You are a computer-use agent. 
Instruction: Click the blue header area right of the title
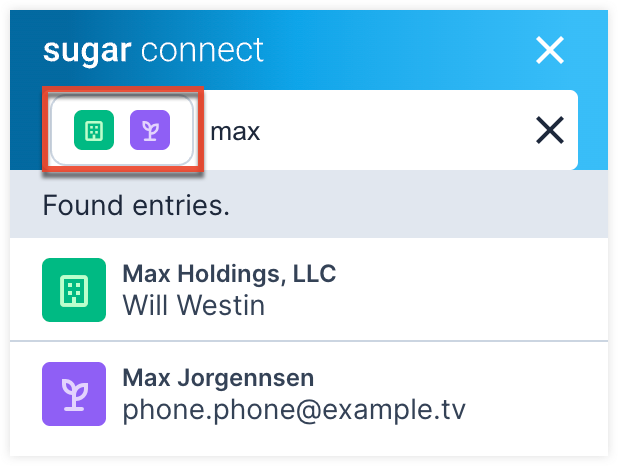point(400,49)
